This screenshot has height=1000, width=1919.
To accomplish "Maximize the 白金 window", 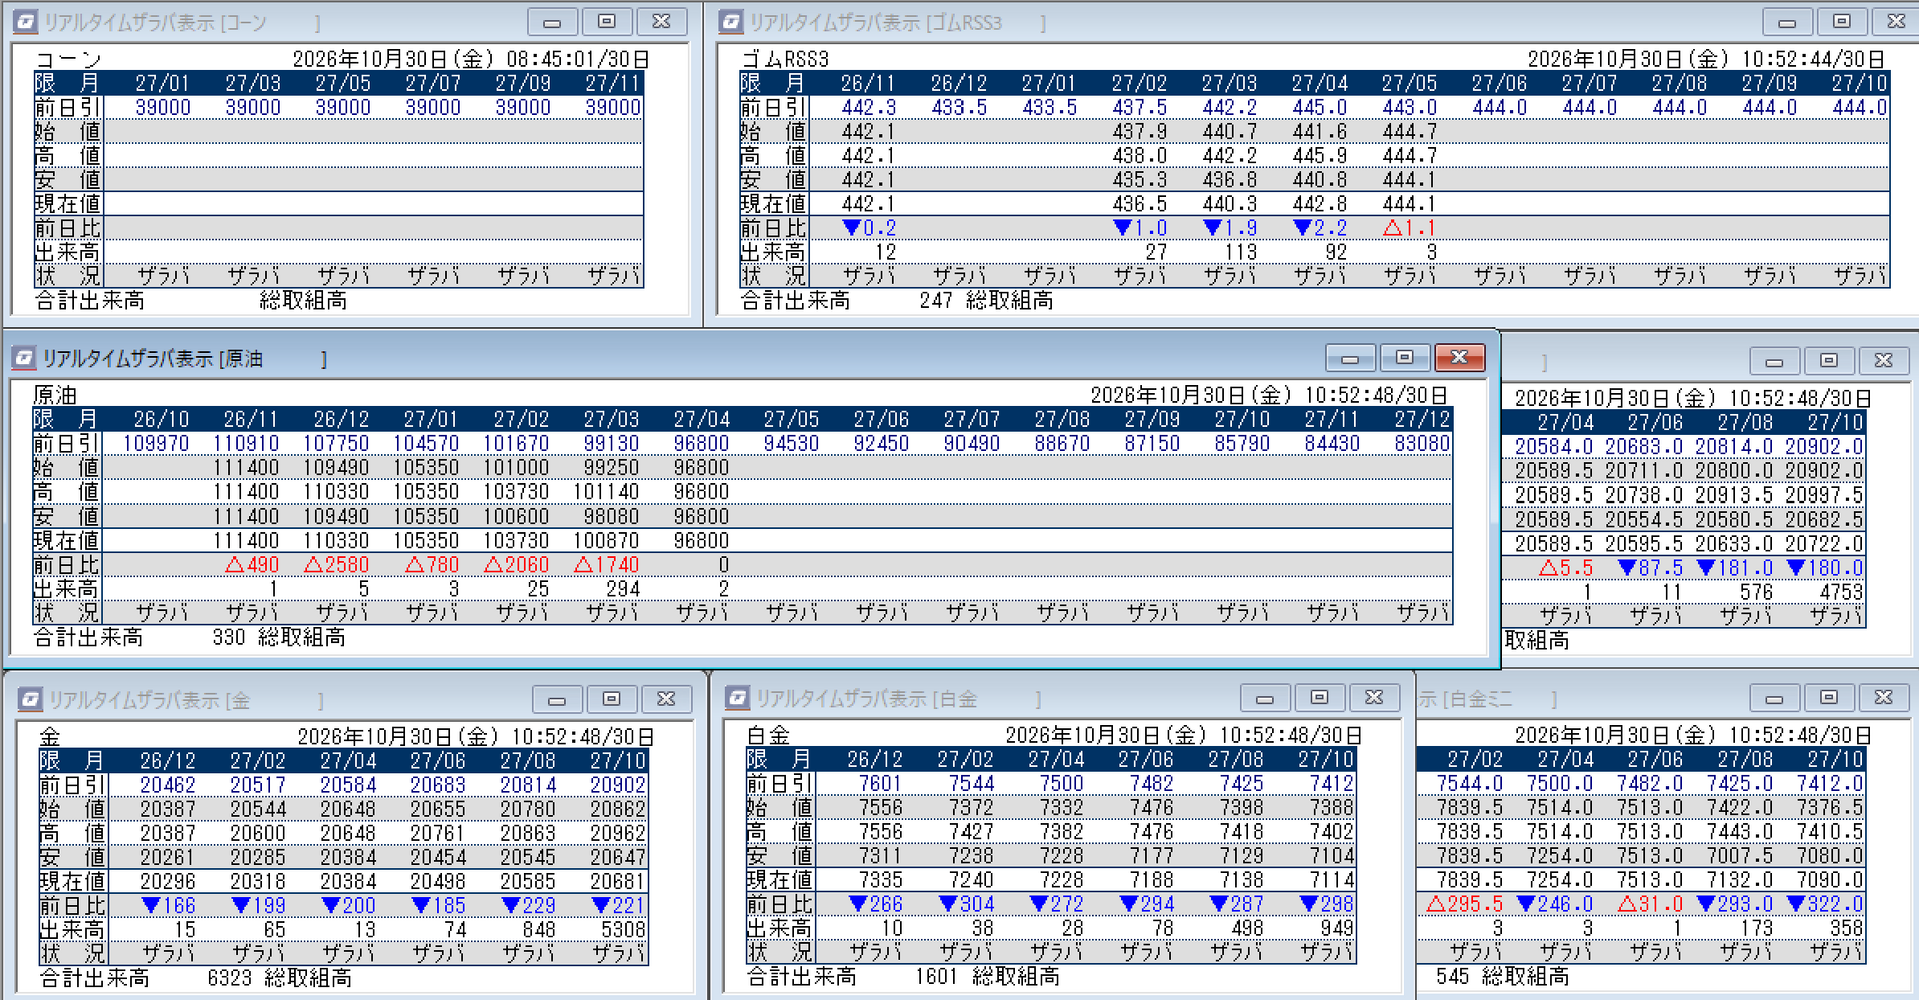I will (1319, 697).
